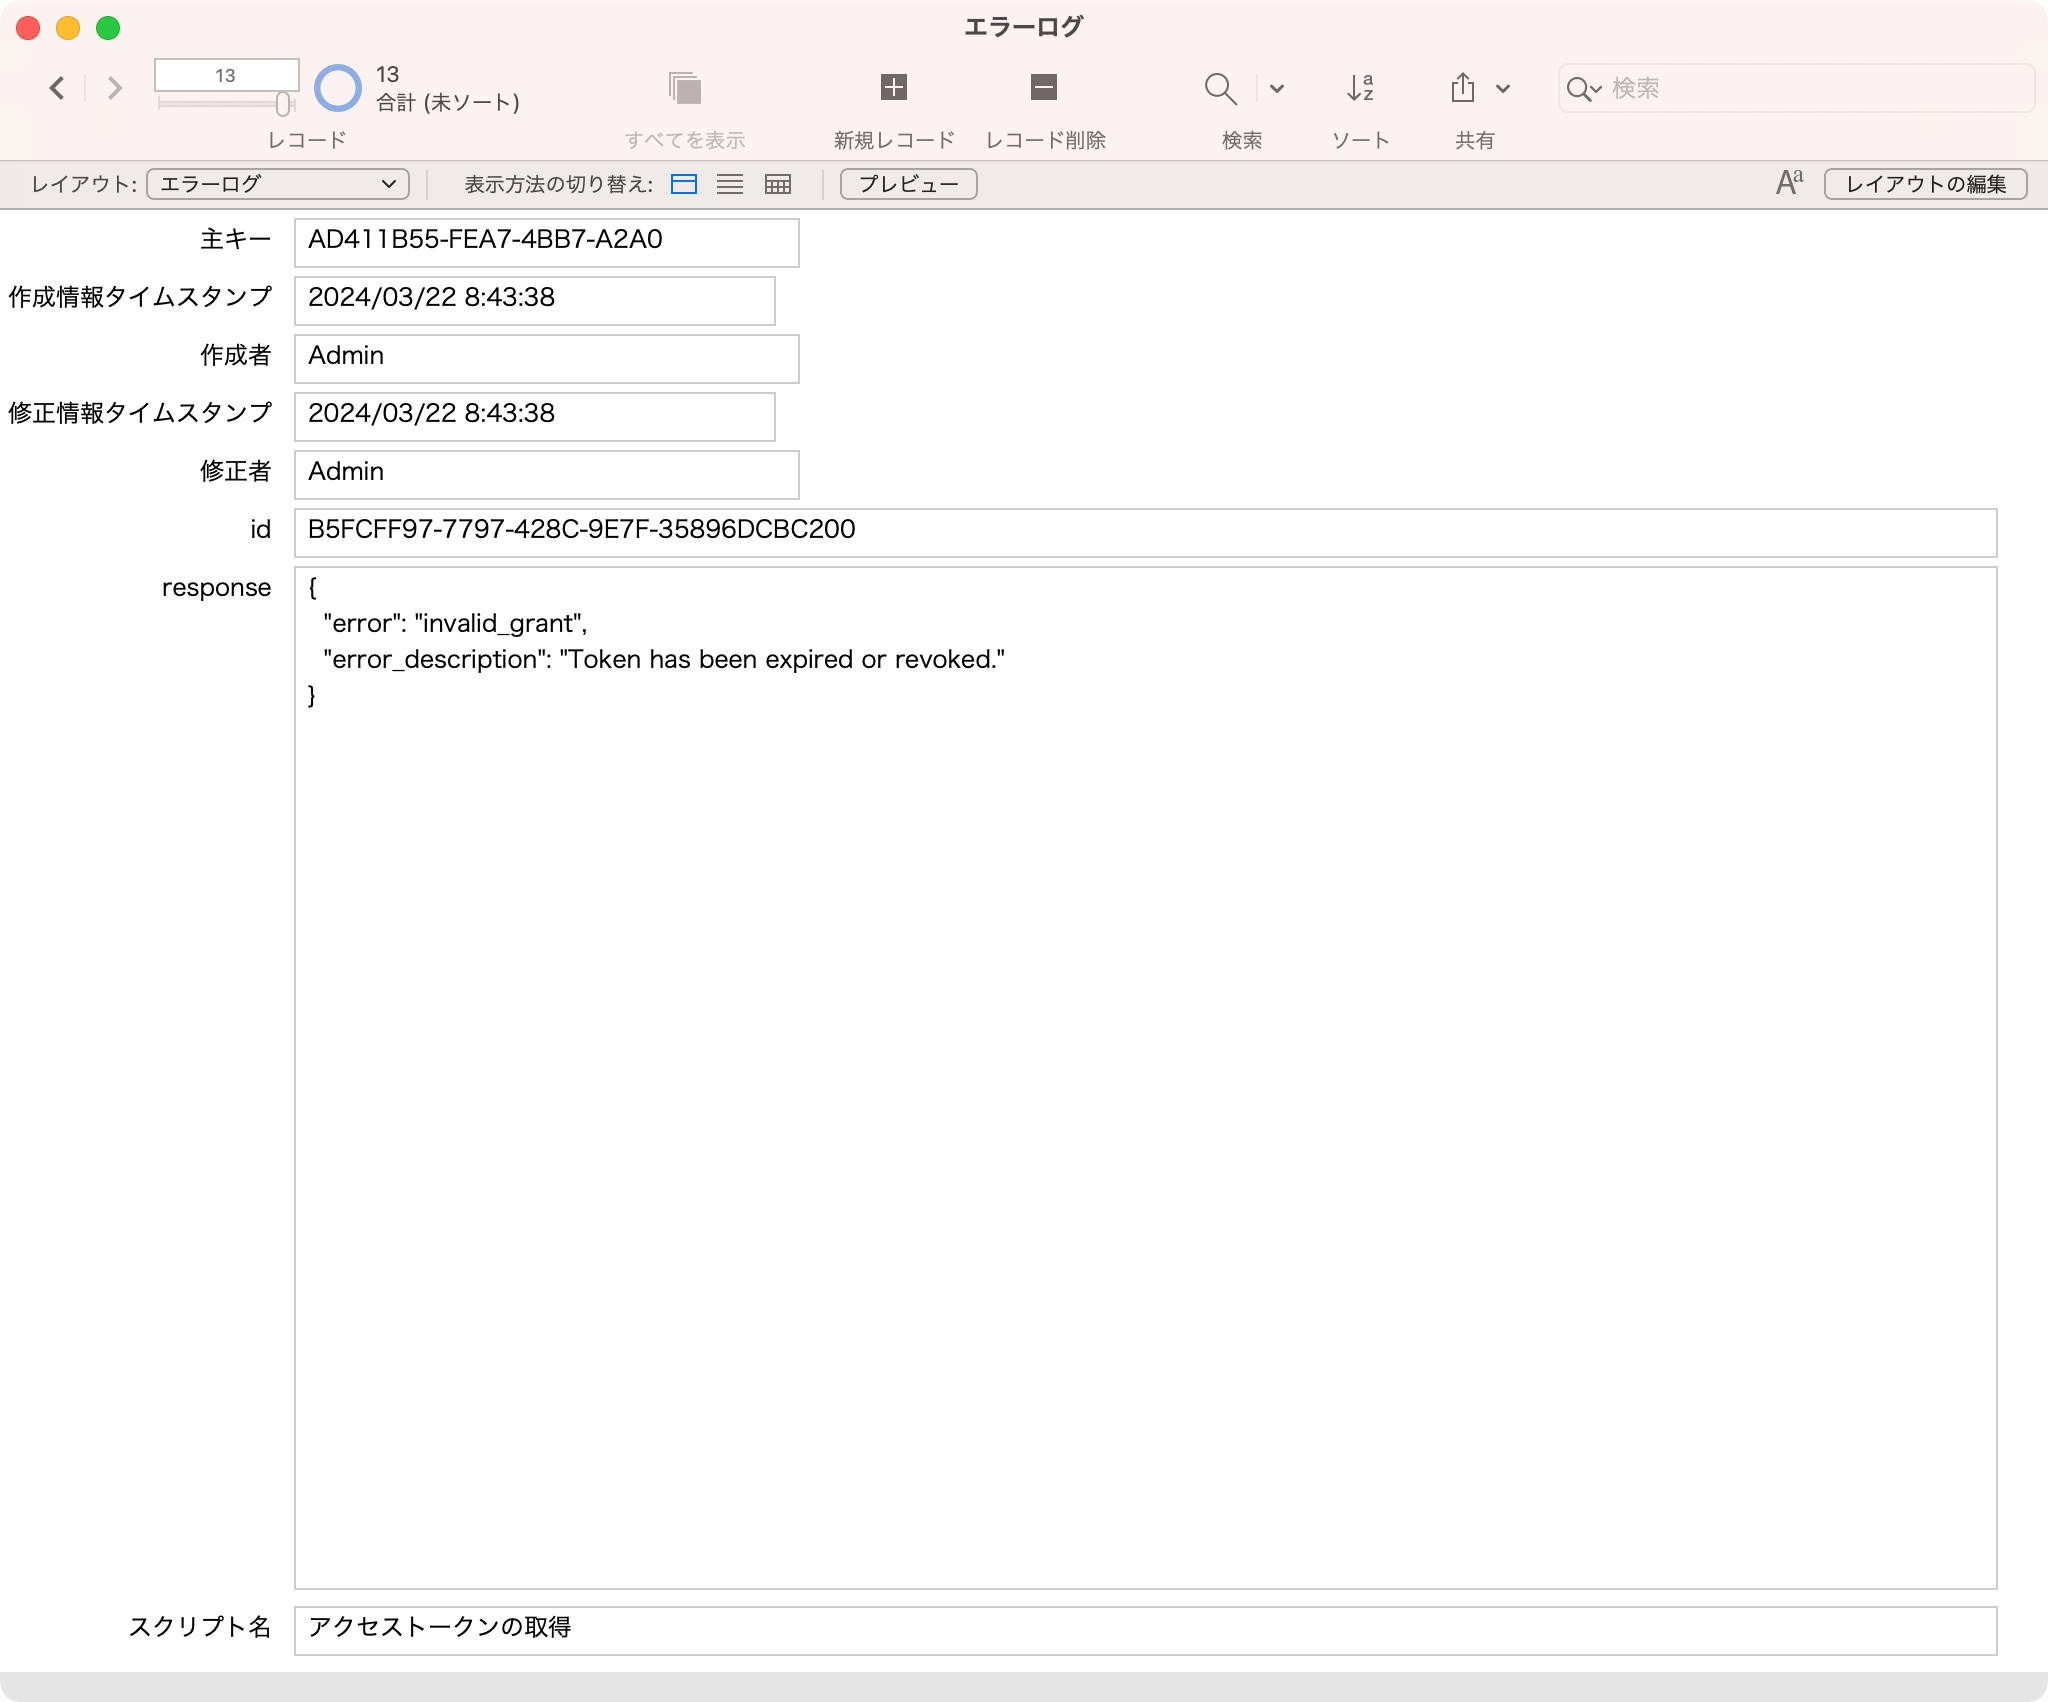Click the 作成者 field containing Admin
Screen dimensions: 2048x1702
pyautogui.click(x=547, y=359)
